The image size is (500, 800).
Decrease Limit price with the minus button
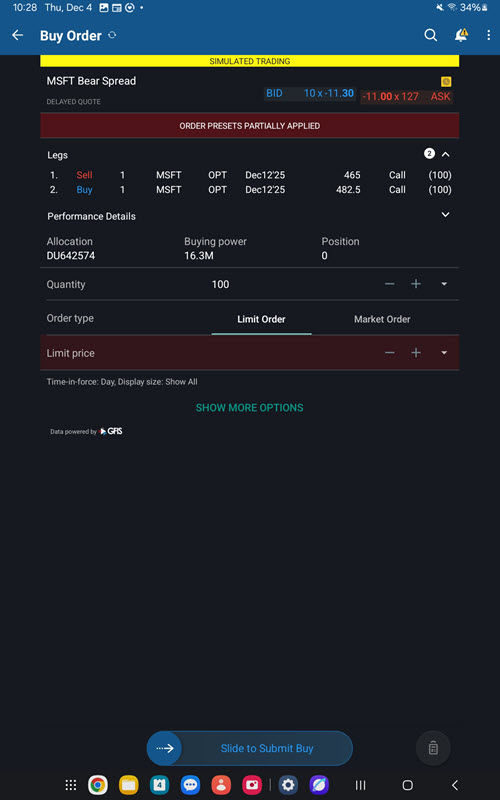pos(390,353)
